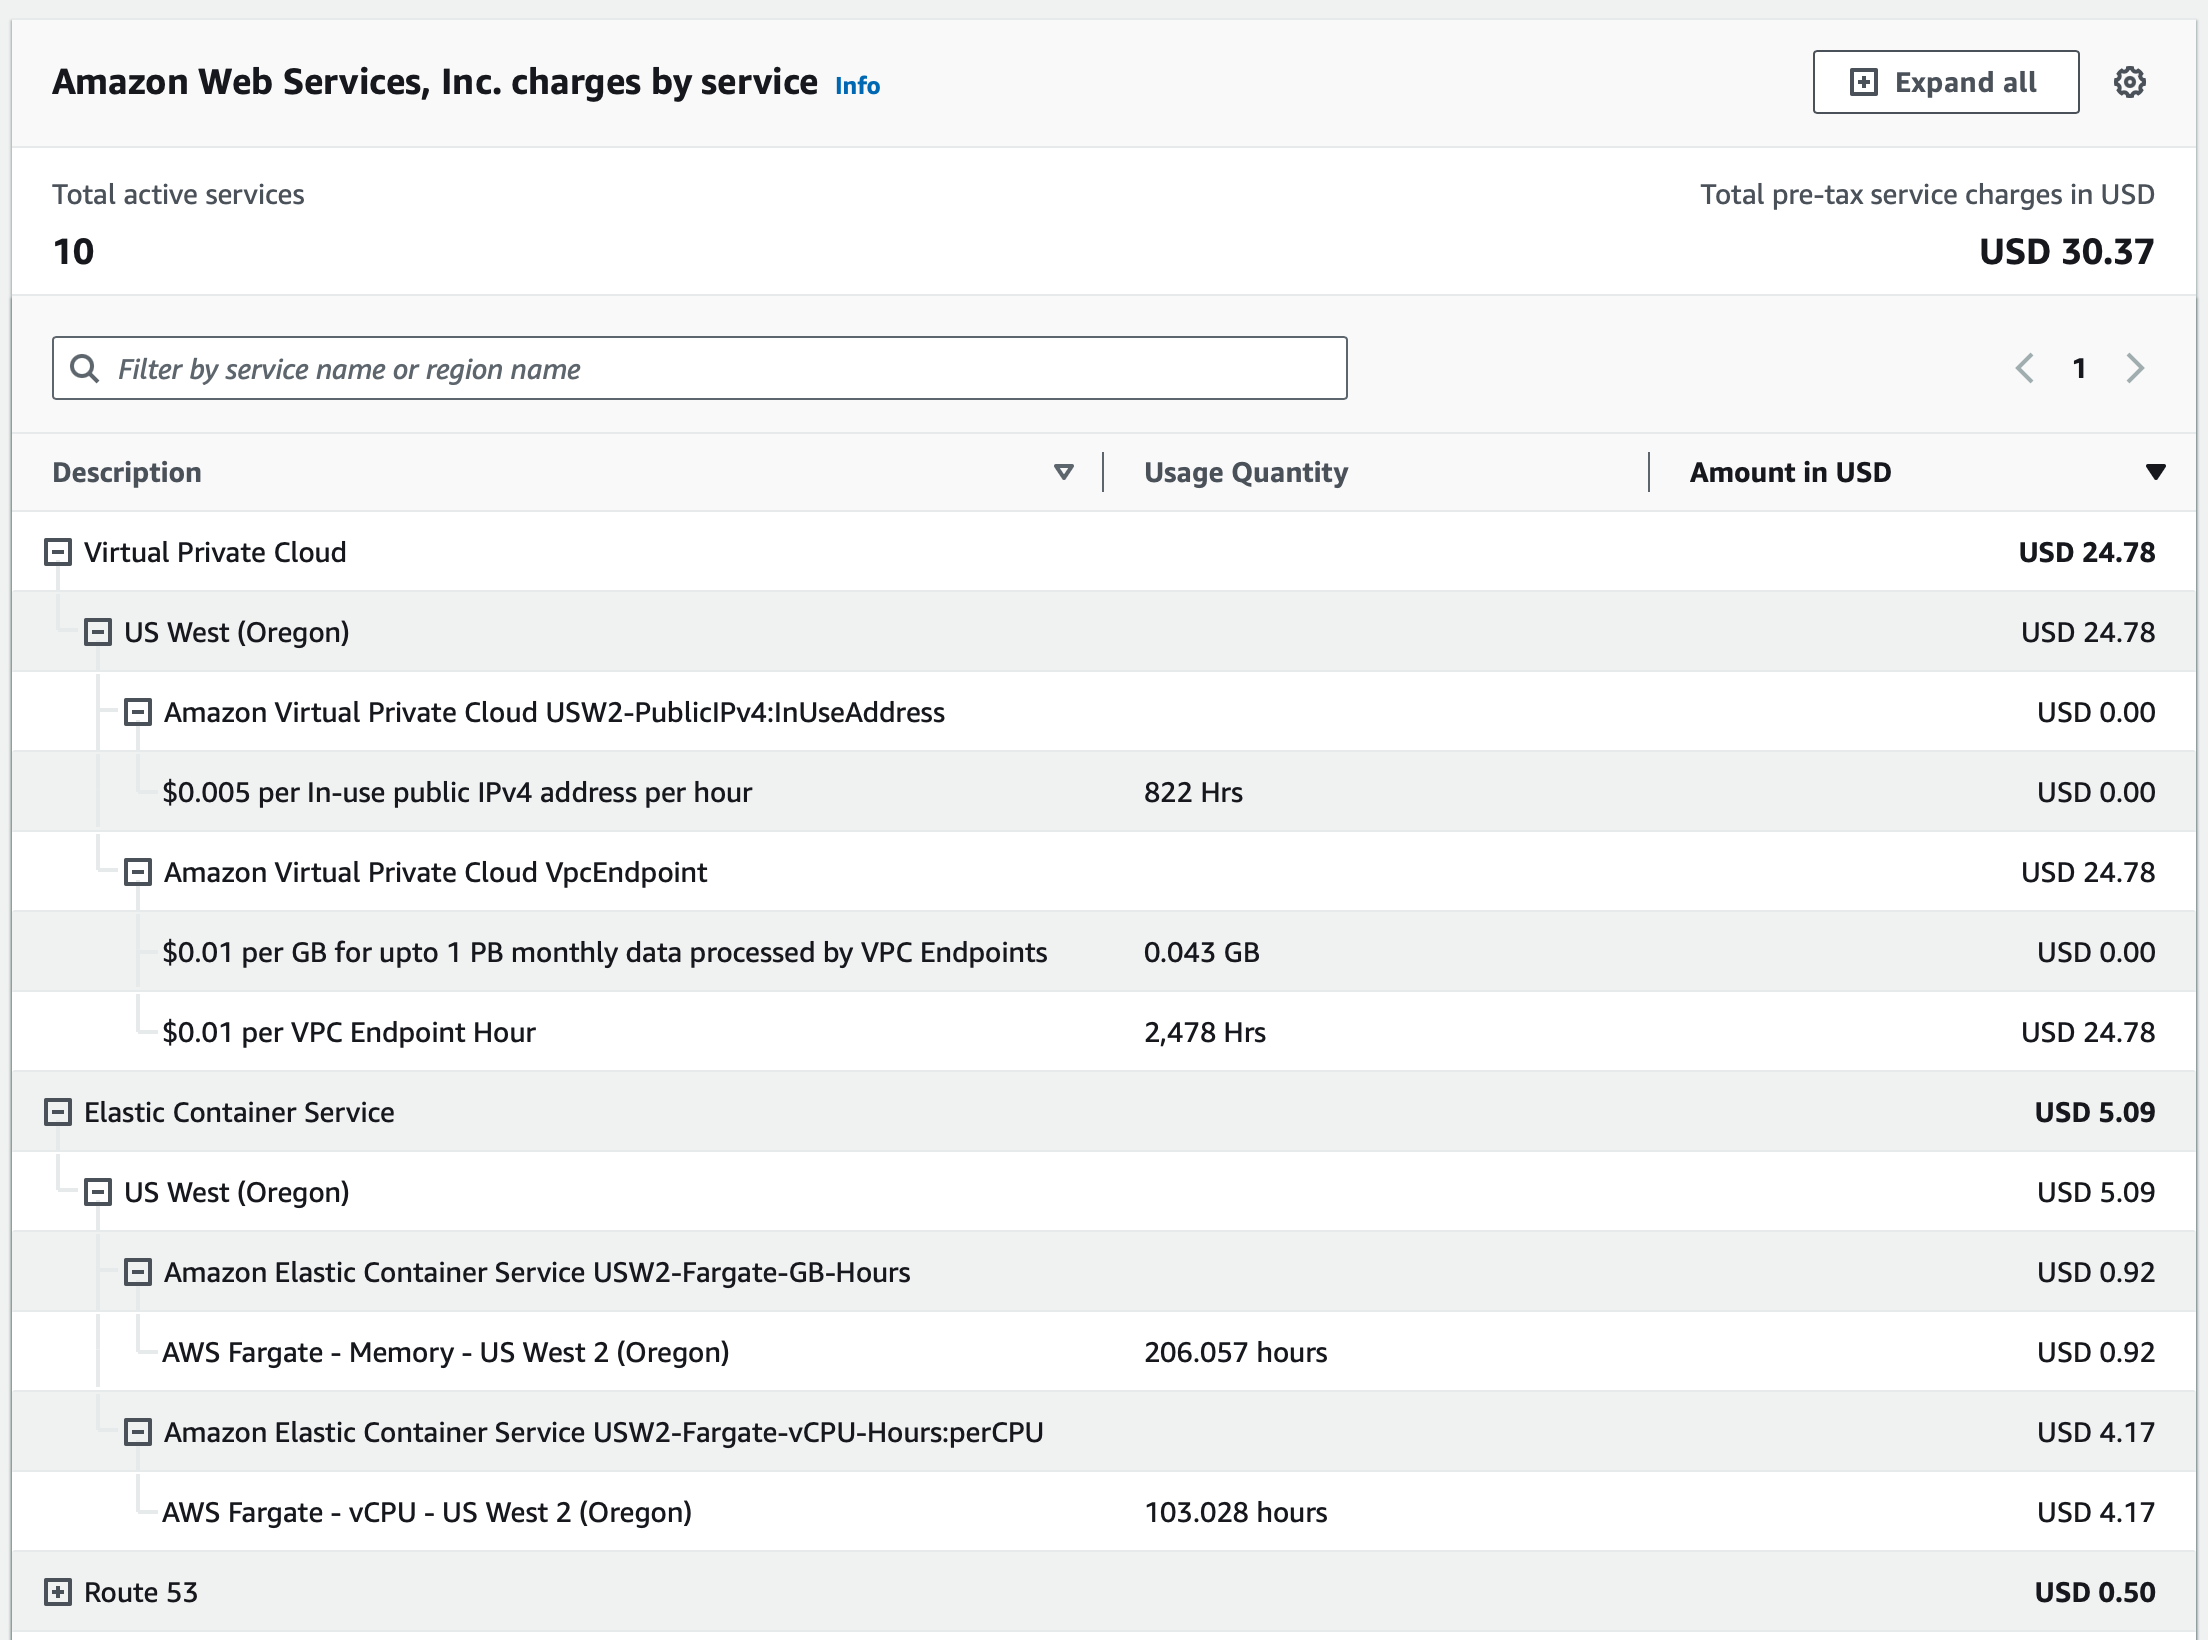
Task: Open the billing settings gear icon
Action: point(2130,82)
